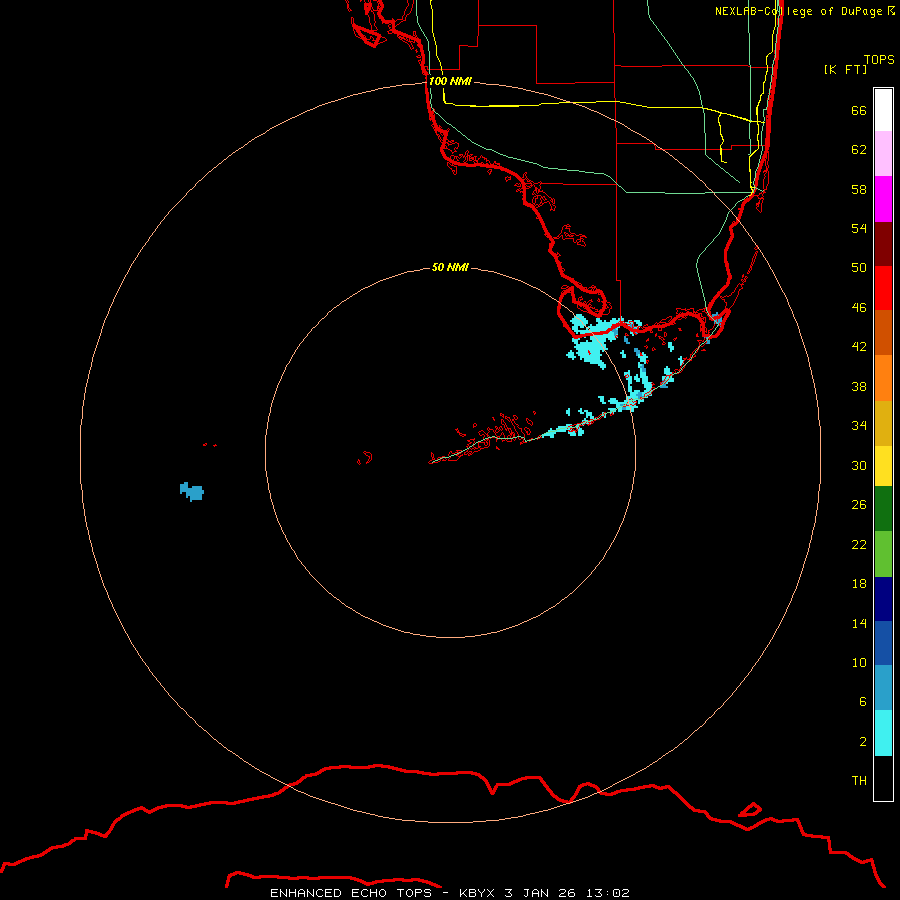The height and width of the screenshot is (900, 900).
Task: Click the '[K FT]' units label
Action: point(845,69)
